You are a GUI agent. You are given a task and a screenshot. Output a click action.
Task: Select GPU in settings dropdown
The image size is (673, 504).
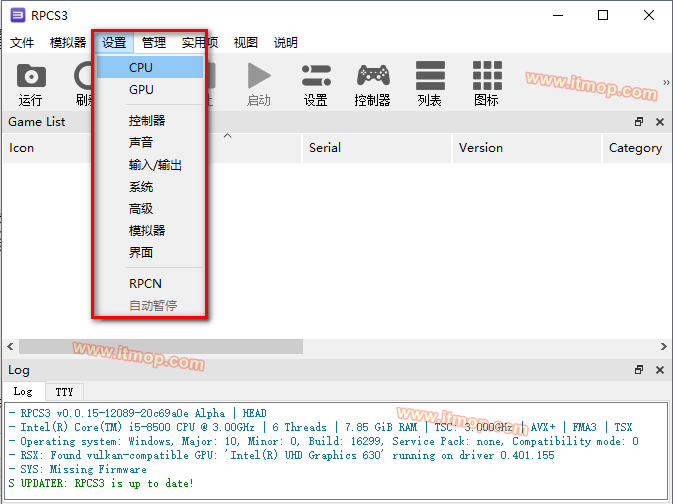pyautogui.click(x=150, y=89)
